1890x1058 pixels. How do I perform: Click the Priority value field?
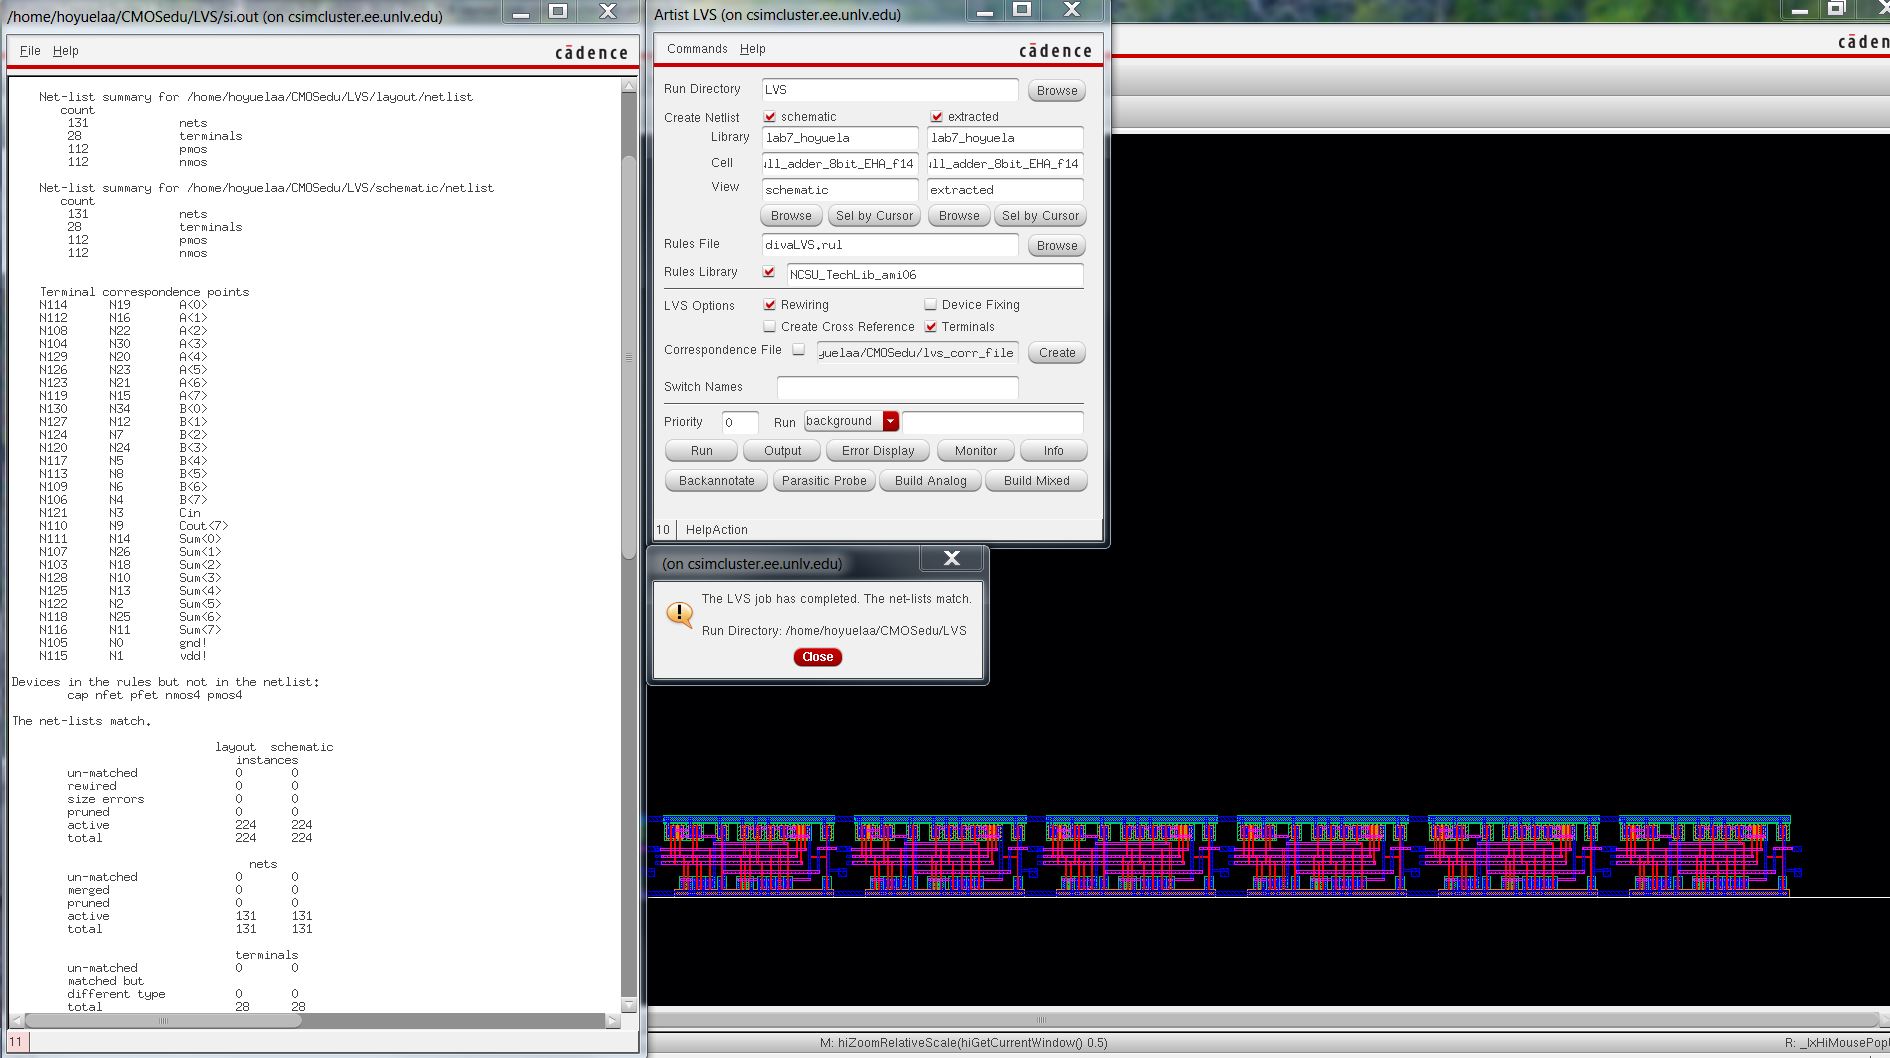[740, 422]
